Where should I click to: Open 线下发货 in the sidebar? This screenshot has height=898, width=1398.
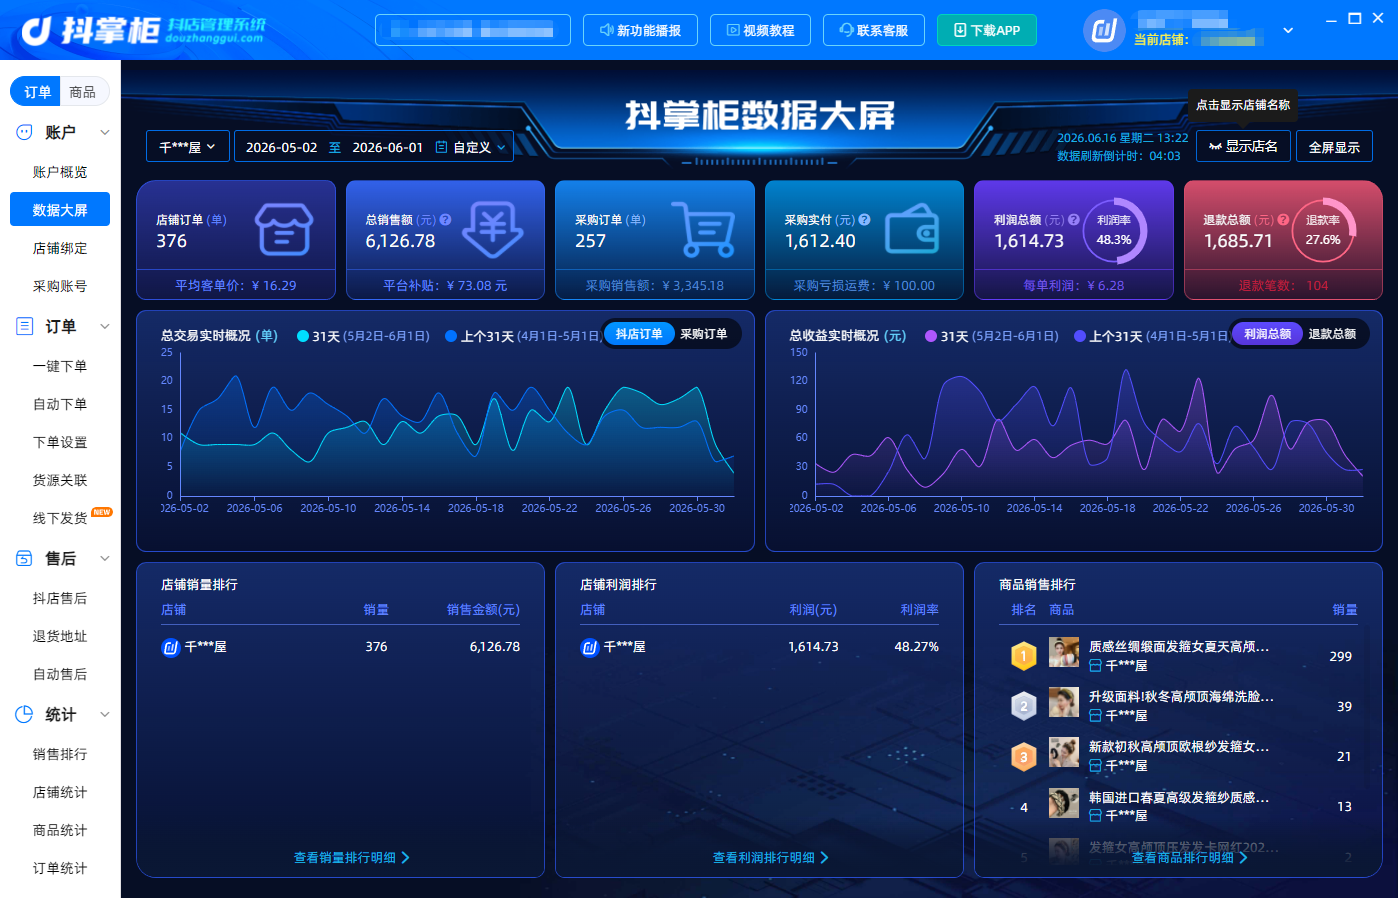[60, 518]
